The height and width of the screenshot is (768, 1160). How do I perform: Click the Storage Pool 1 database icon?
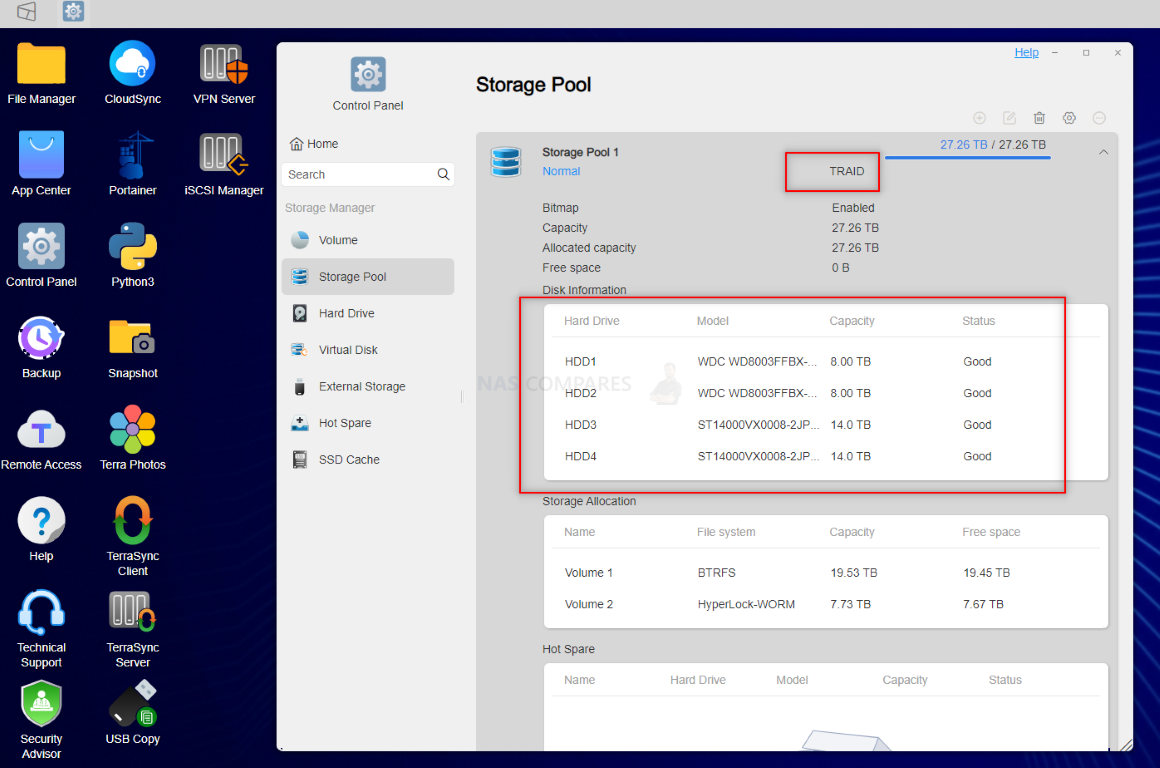pos(506,161)
